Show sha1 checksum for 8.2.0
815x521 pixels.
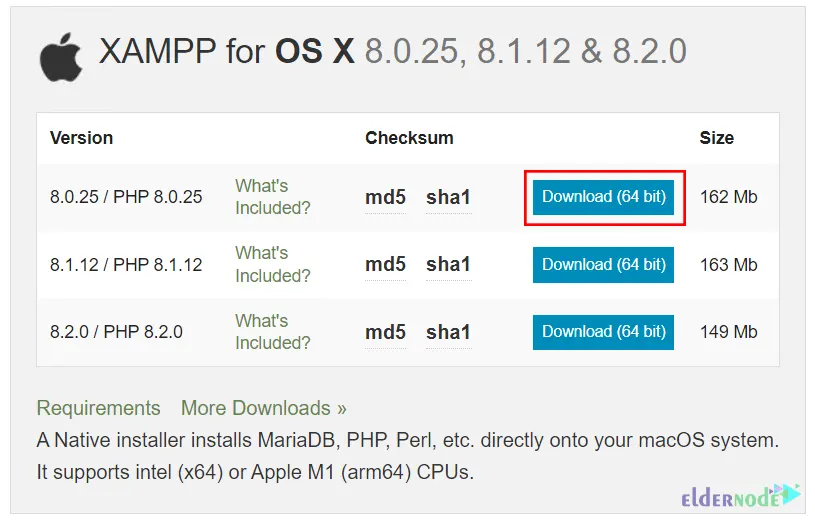449,332
